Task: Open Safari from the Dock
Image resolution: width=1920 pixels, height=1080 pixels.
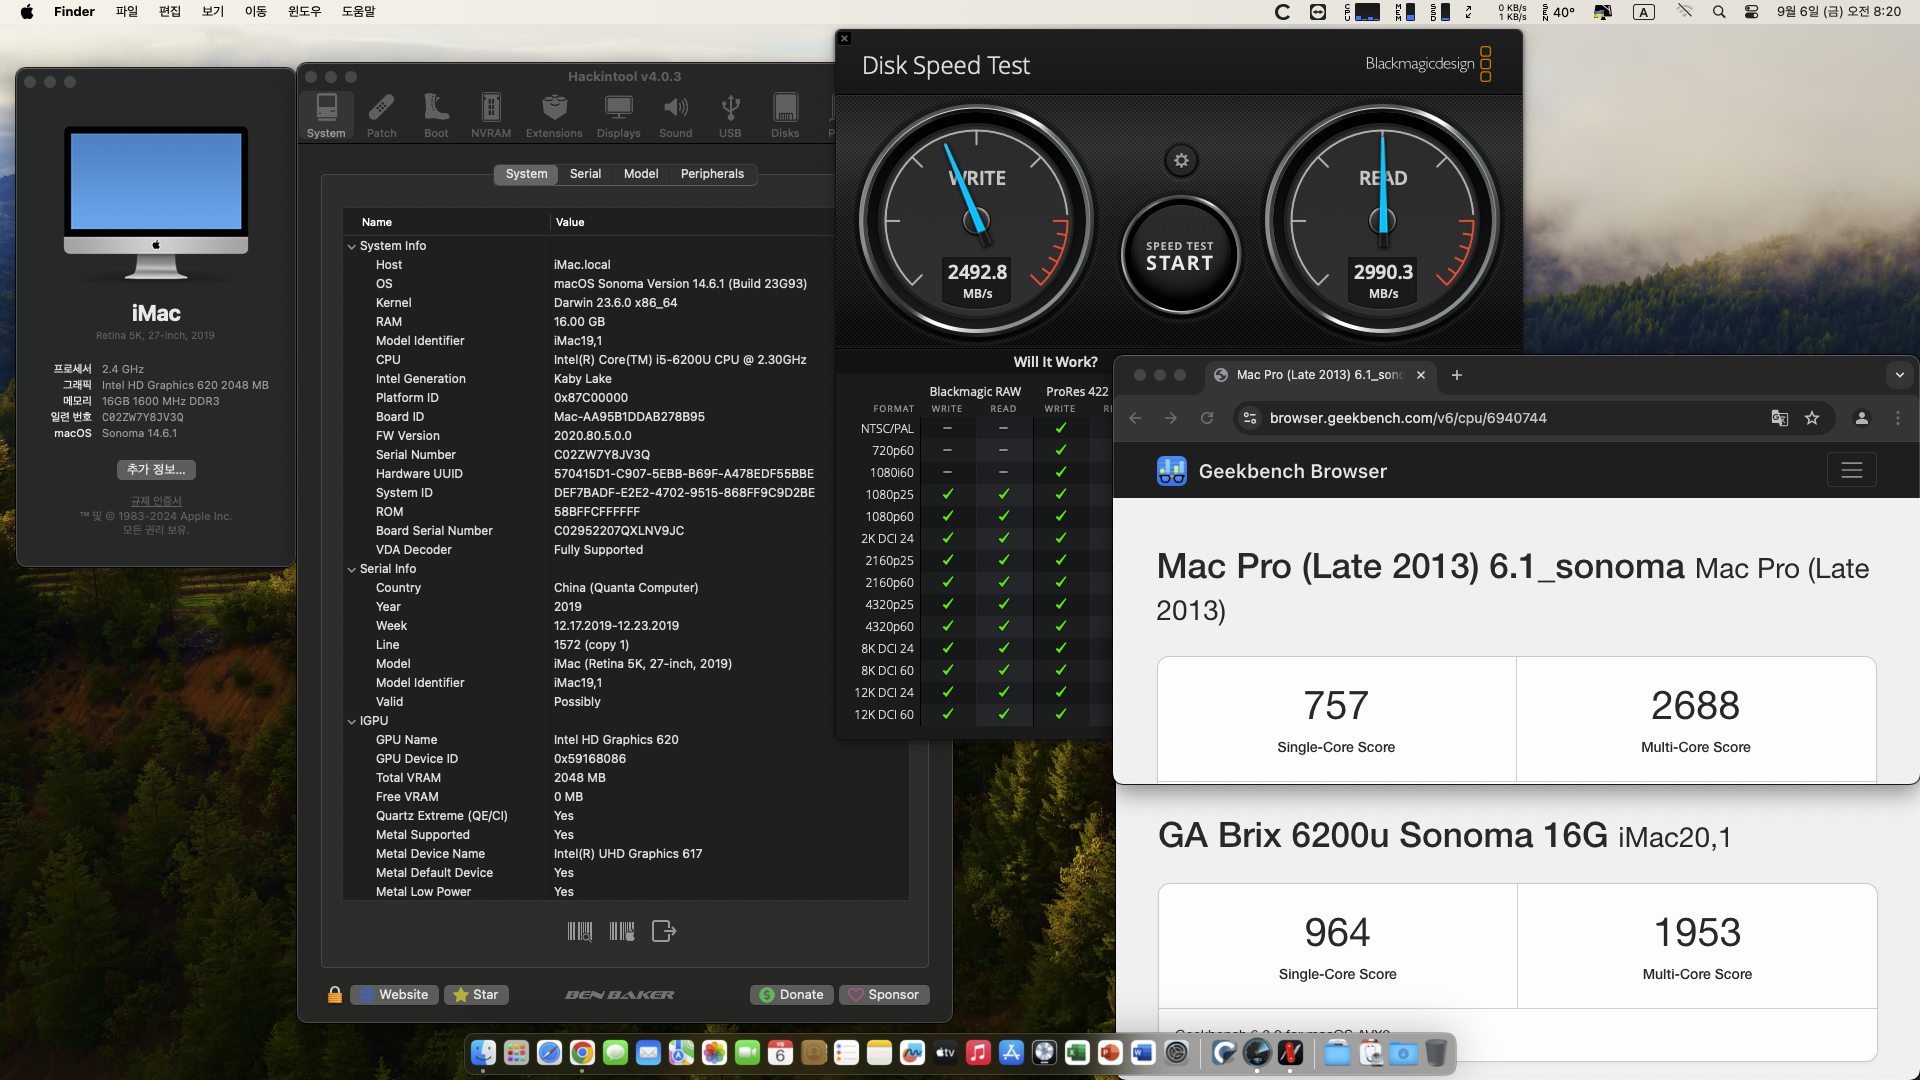Action: [x=549, y=1052]
